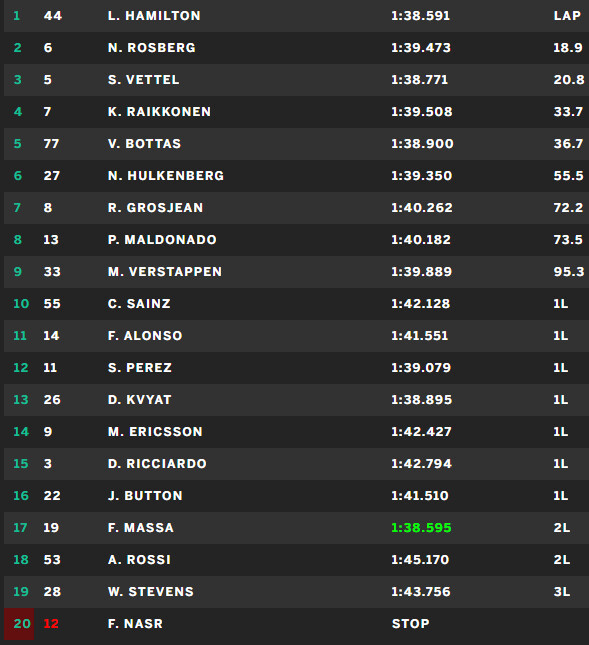
Task: Select M. Ericsson's 1L gap
Action: click(x=561, y=432)
